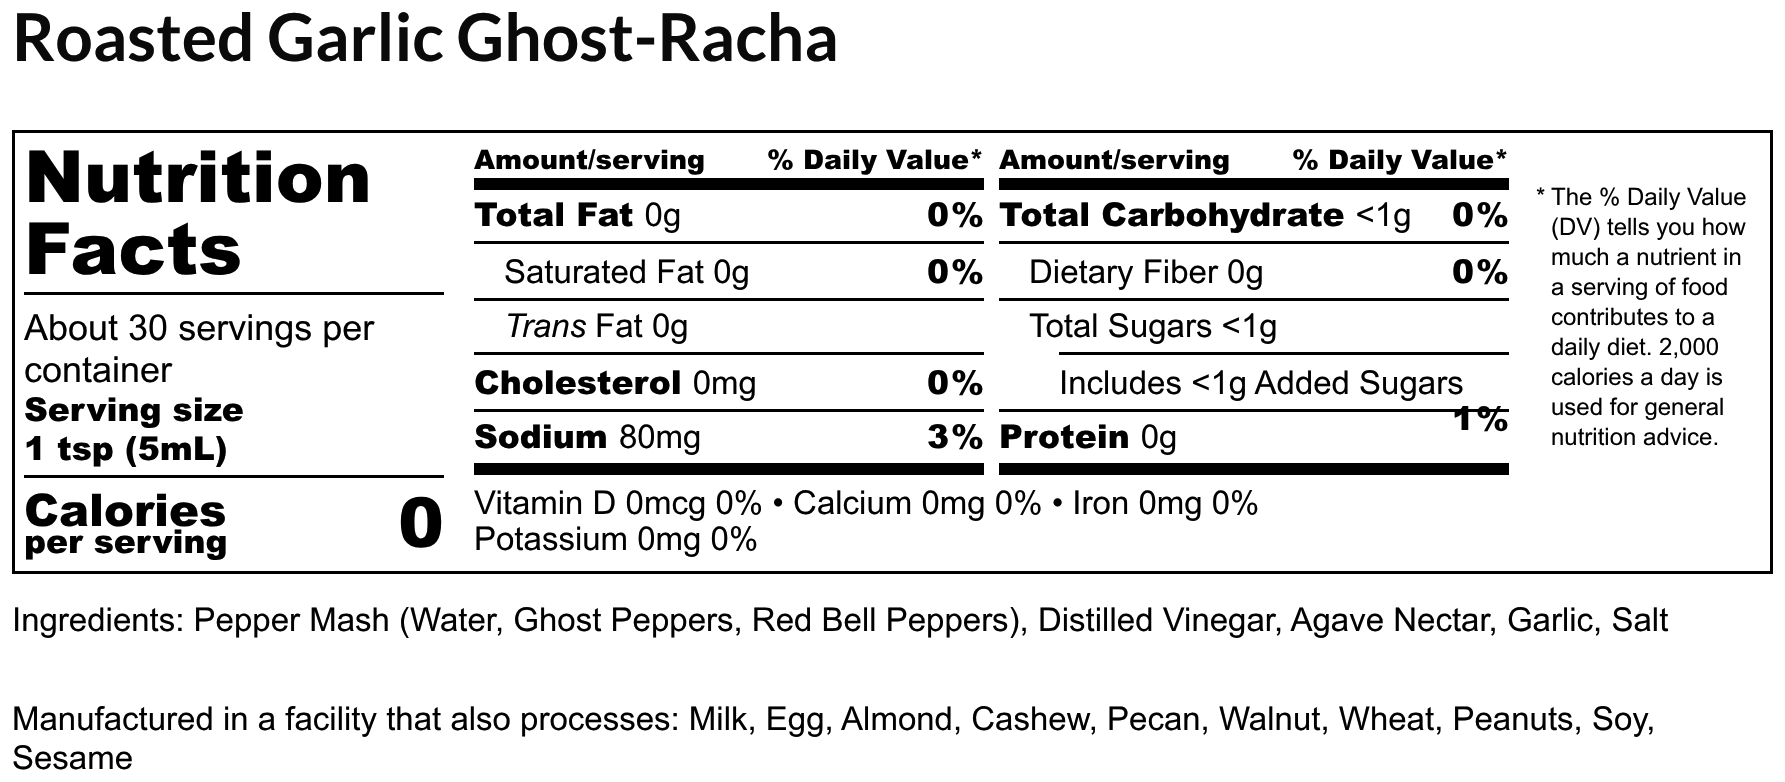Click the Total Sugars <1g line
This screenshot has width=1785, height=782.
[x=1153, y=327]
